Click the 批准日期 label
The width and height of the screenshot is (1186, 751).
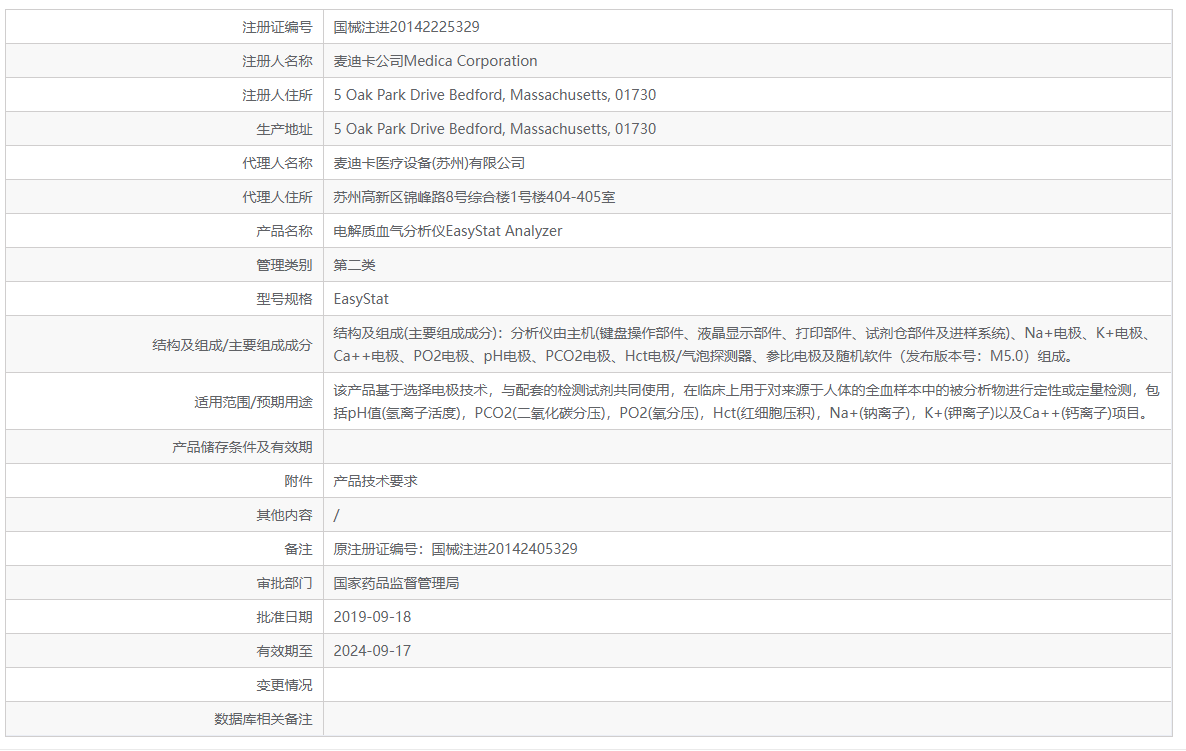coord(284,617)
